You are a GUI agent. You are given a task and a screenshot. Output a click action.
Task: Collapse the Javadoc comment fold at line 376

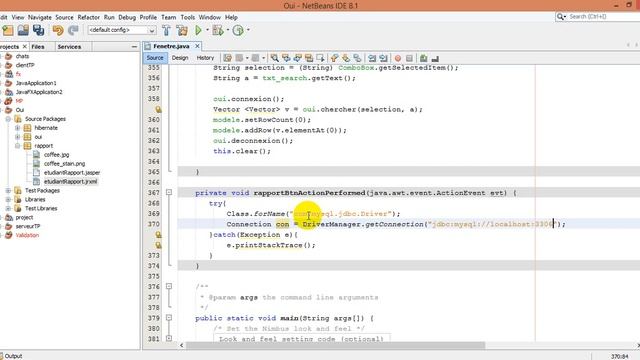(169, 287)
